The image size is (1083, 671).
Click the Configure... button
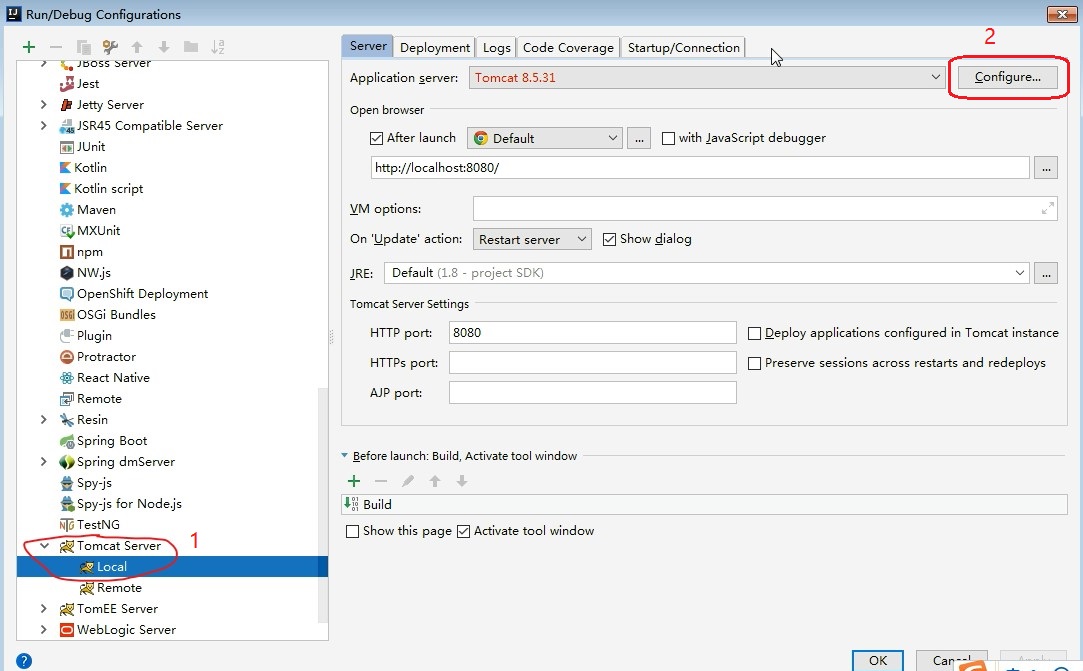tap(1007, 77)
